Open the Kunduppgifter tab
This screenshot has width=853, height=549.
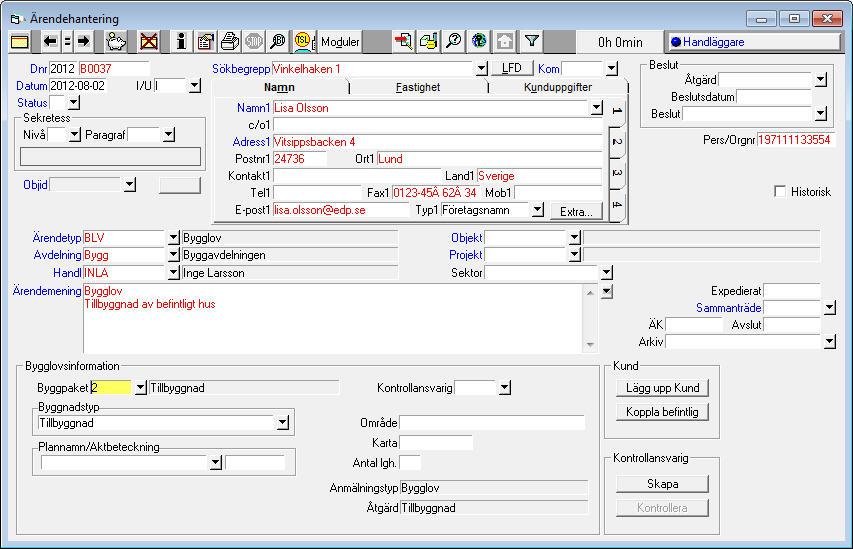(558, 87)
